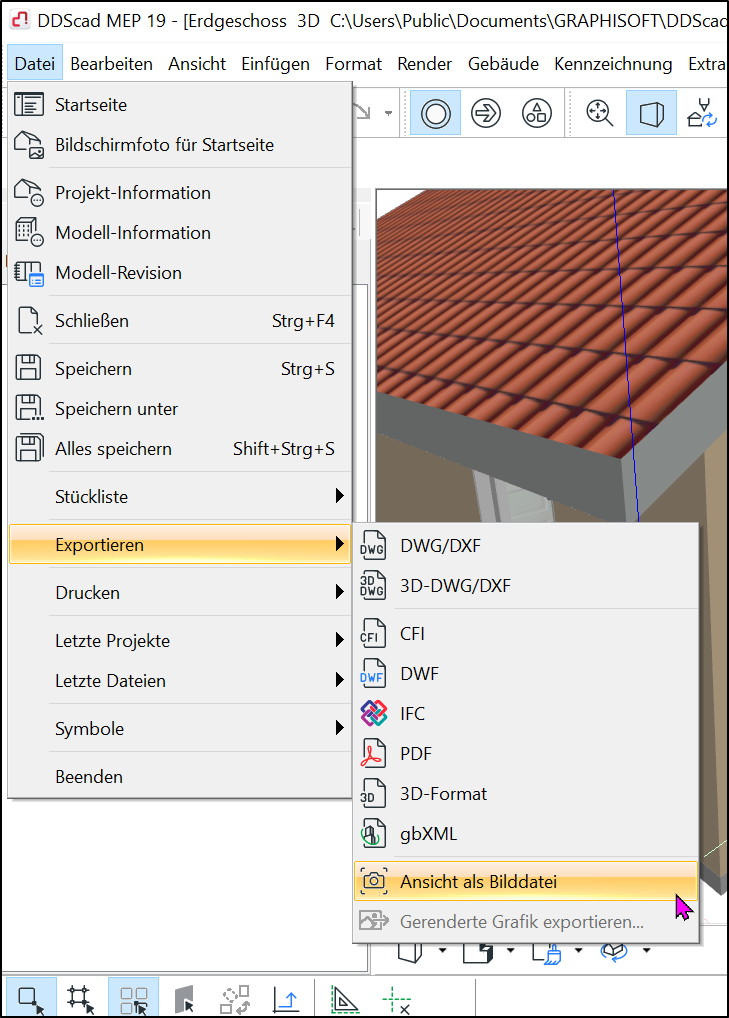Click the axis with upward arrow icon
This screenshot has width=729, height=1018.
point(286,999)
